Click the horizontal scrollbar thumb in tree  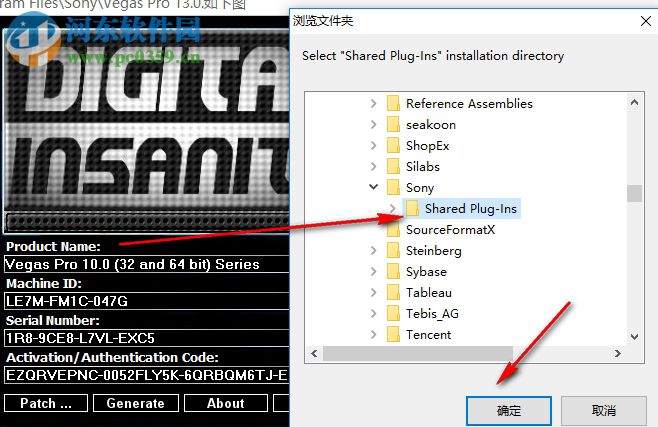[418, 354]
